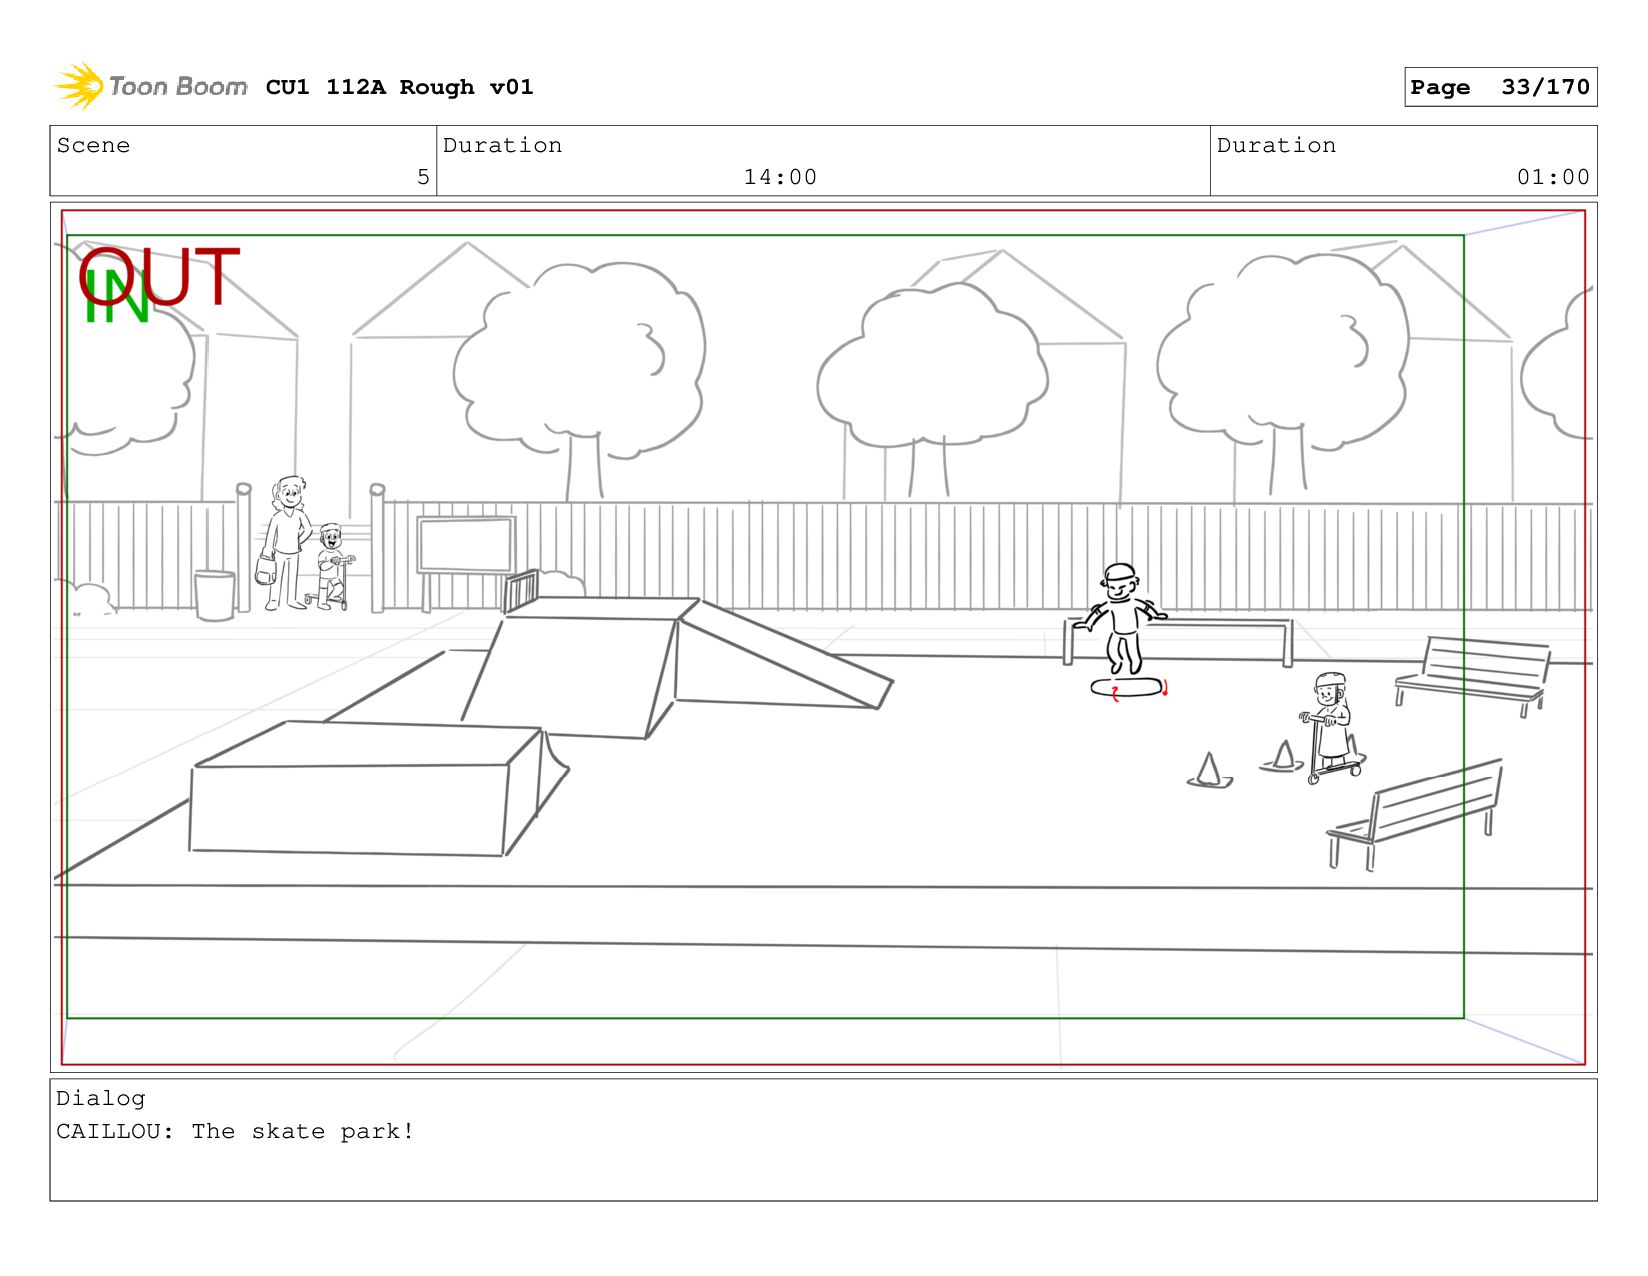Image resolution: width=1648 pixels, height=1276 pixels.
Task: Select scene number 5
Action: click(423, 177)
